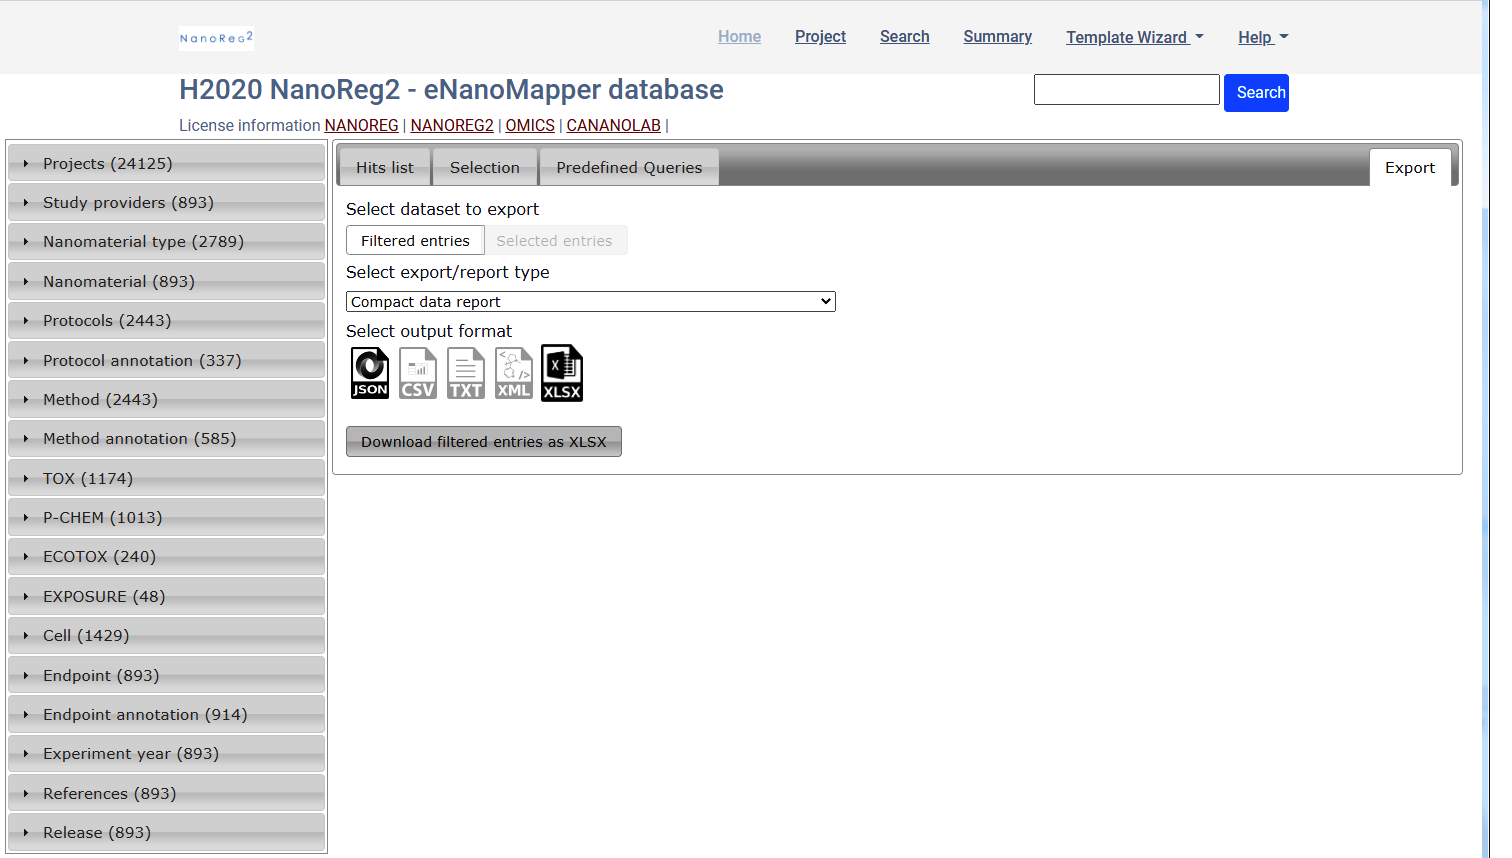Open the Help dropdown menu
This screenshot has height=858, width=1512.
(1262, 37)
